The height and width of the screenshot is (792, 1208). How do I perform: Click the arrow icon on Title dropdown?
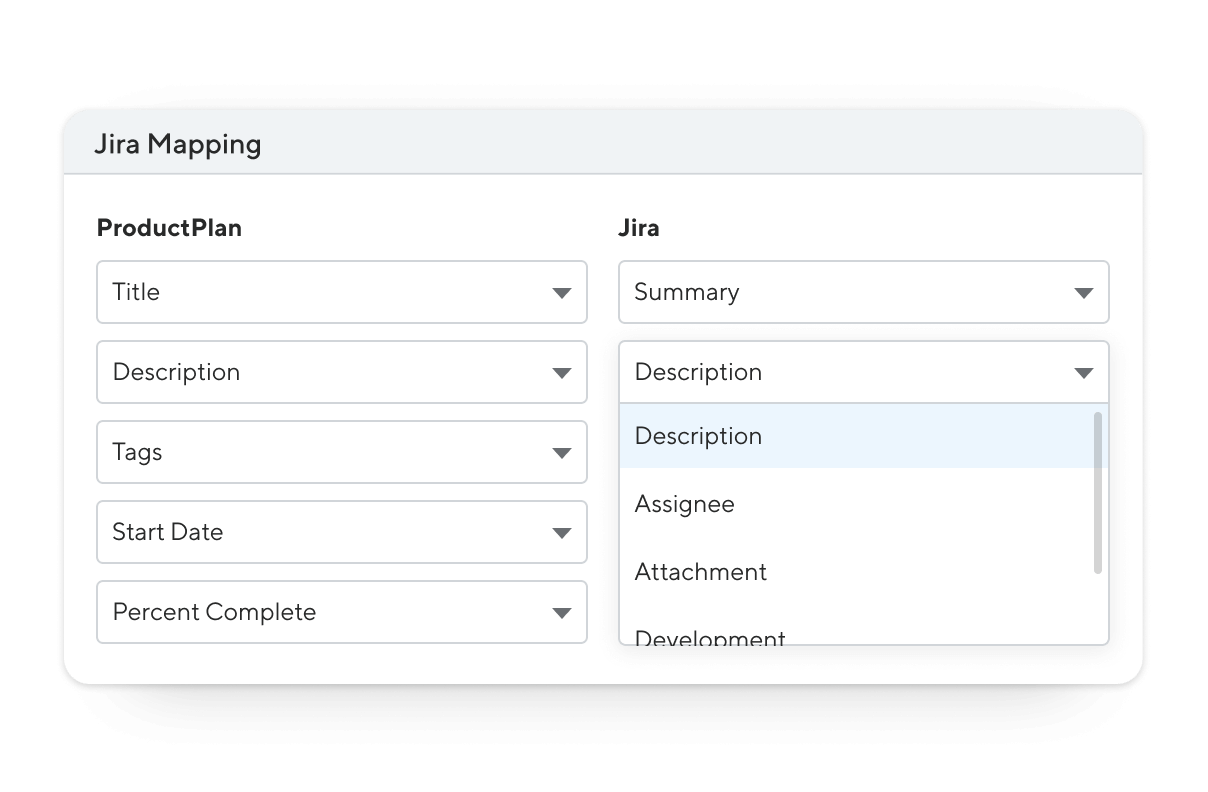click(562, 293)
